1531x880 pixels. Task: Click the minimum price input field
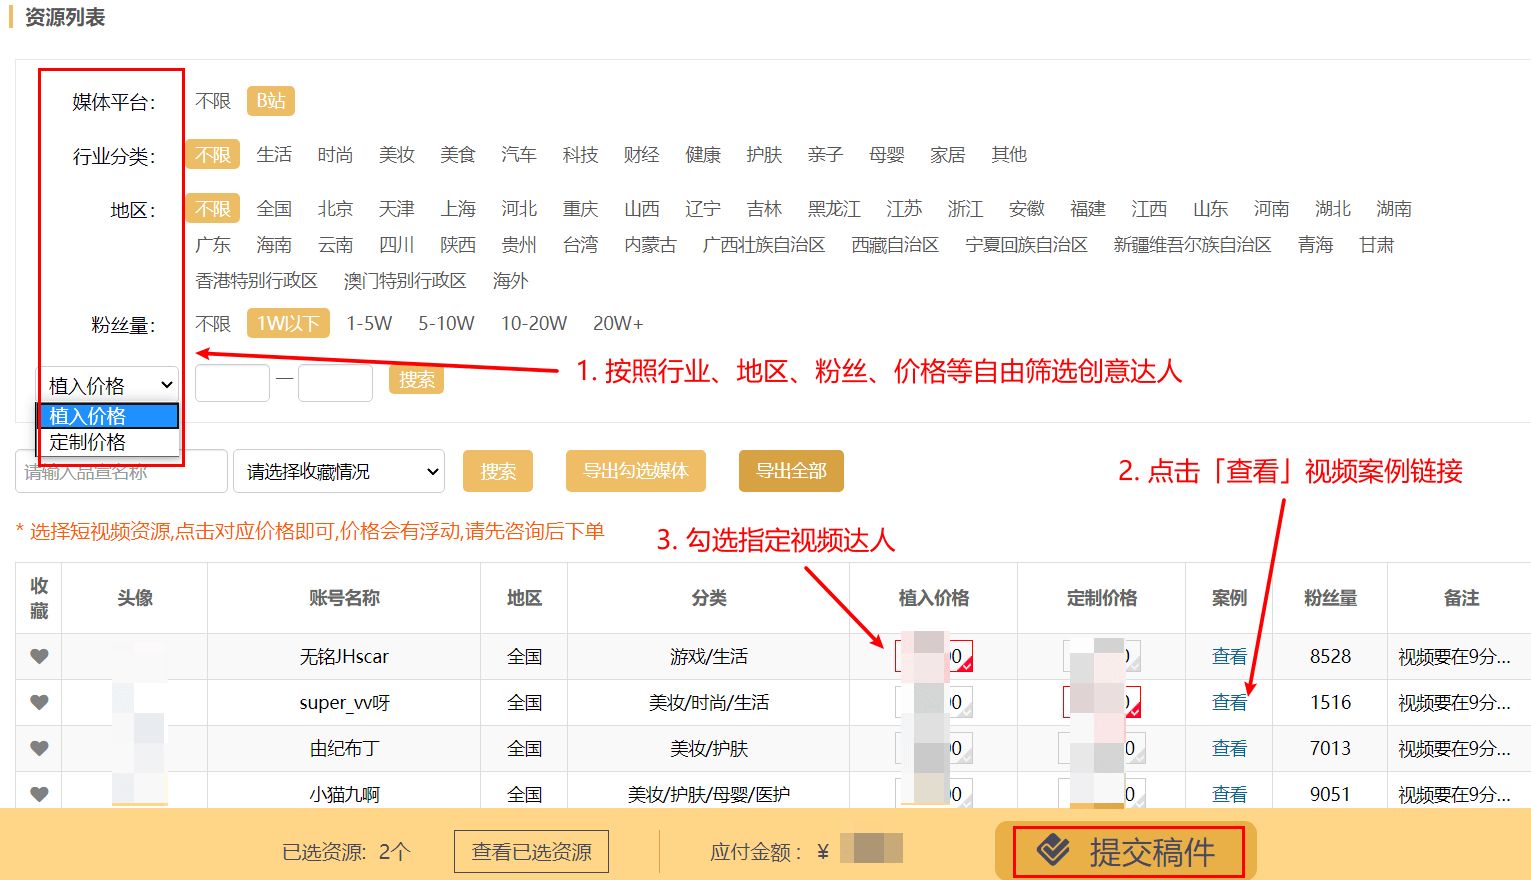[232, 382]
